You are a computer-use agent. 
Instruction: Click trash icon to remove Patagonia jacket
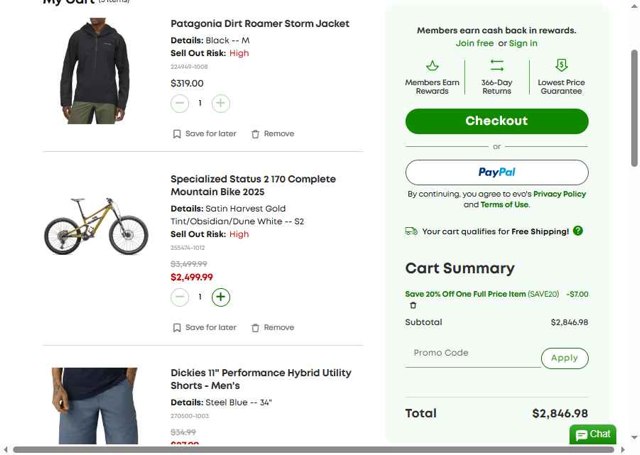click(256, 133)
